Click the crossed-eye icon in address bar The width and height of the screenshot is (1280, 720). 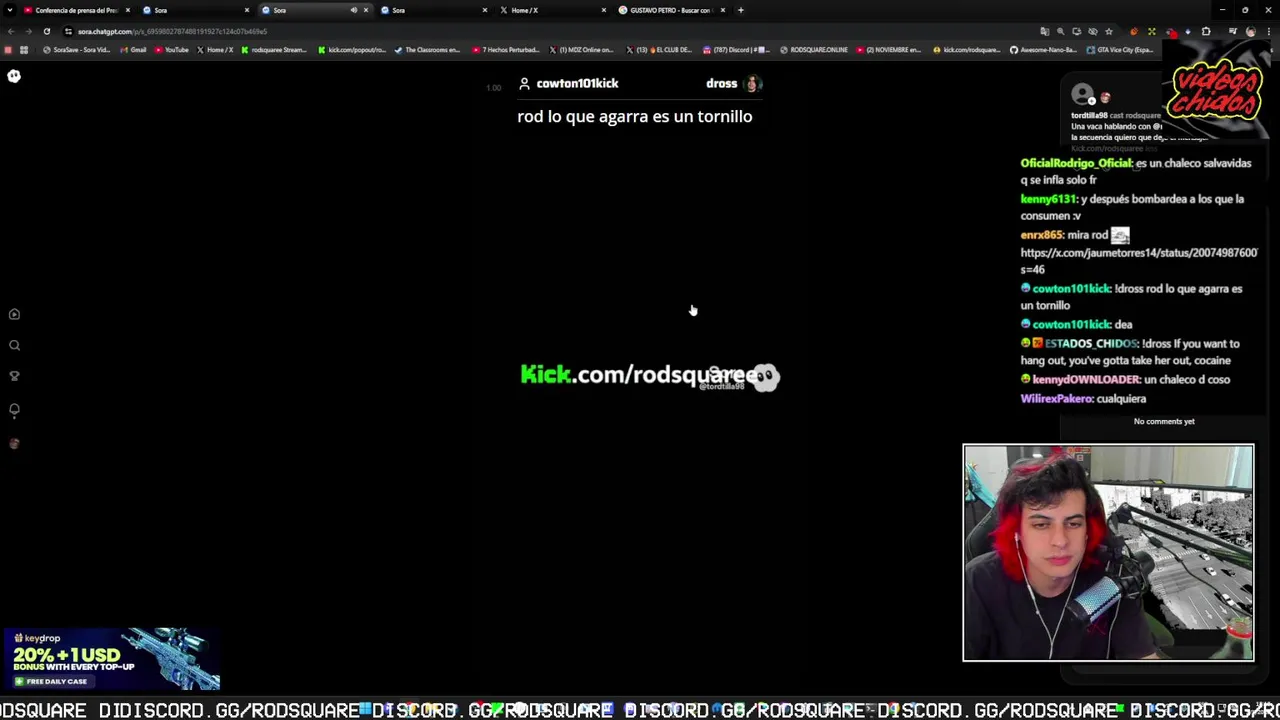(x=1093, y=31)
